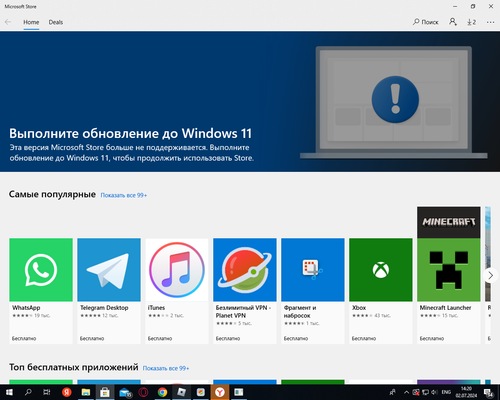Open the People icon in the tray
The width and height of the screenshot is (500, 400).
pyautogui.click(x=393, y=392)
